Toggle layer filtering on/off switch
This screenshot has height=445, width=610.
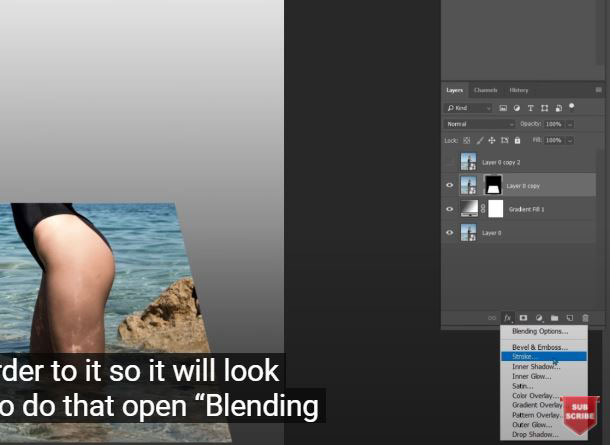pos(571,106)
